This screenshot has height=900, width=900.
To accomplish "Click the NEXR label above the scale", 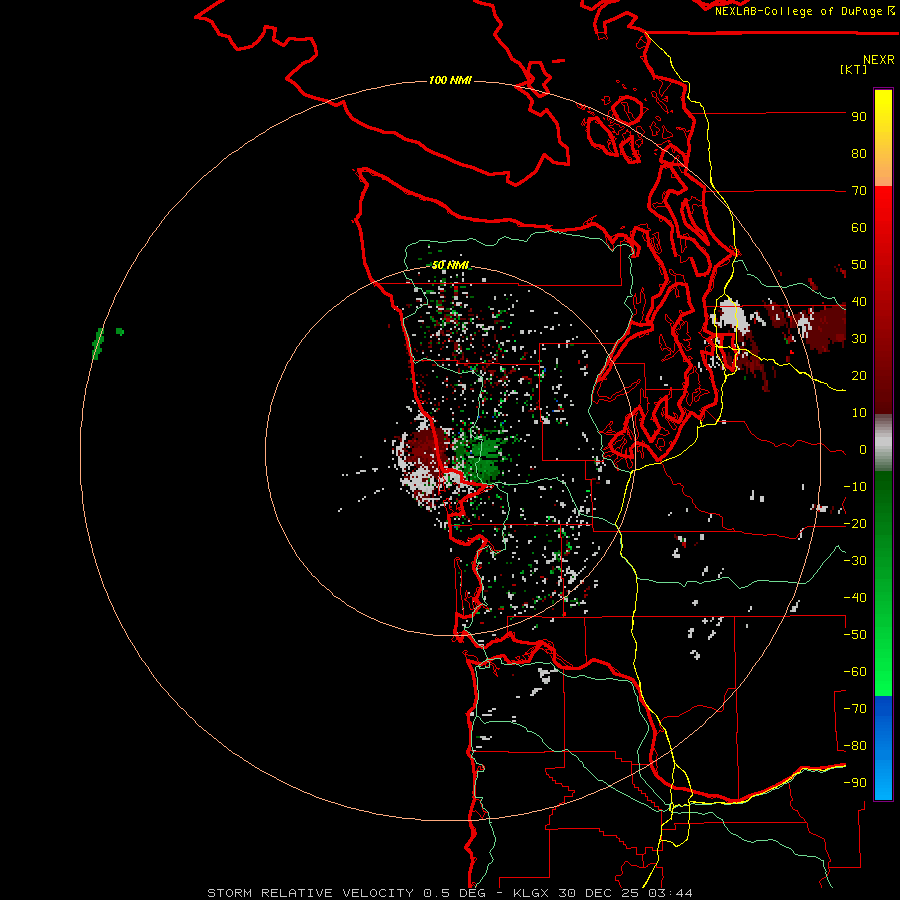I will (879, 60).
